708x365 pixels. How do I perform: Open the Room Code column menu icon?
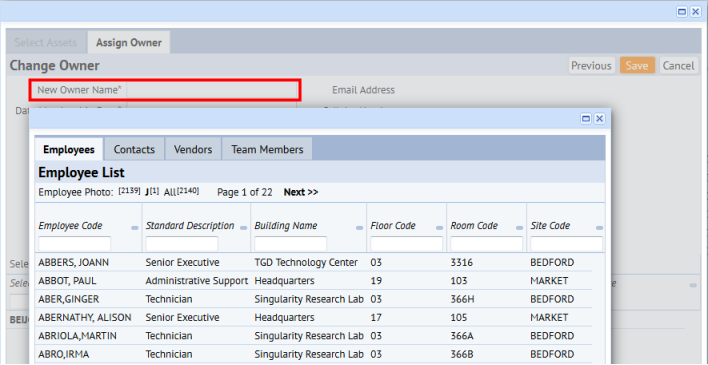tap(519, 228)
